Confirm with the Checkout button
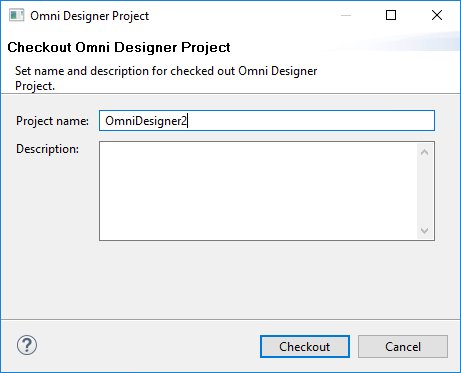 (305, 347)
